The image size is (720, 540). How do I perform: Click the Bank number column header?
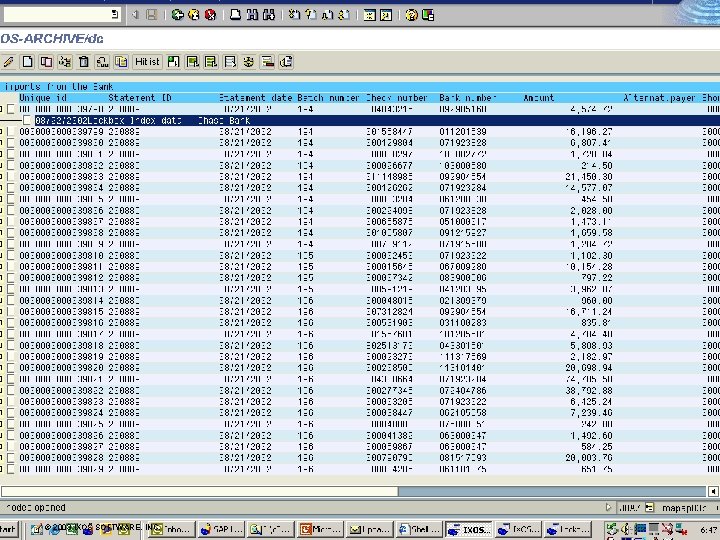pos(468,98)
